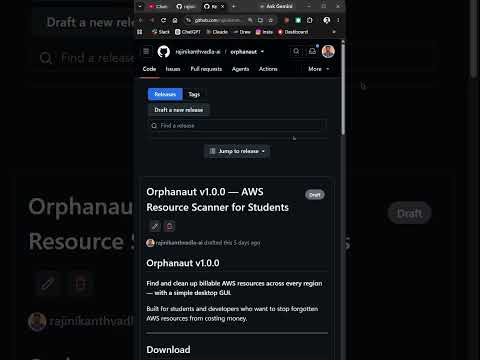Go back using the browser back arrow
The image size is (480, 360).
pyautogui.click(x=141, y=20)
